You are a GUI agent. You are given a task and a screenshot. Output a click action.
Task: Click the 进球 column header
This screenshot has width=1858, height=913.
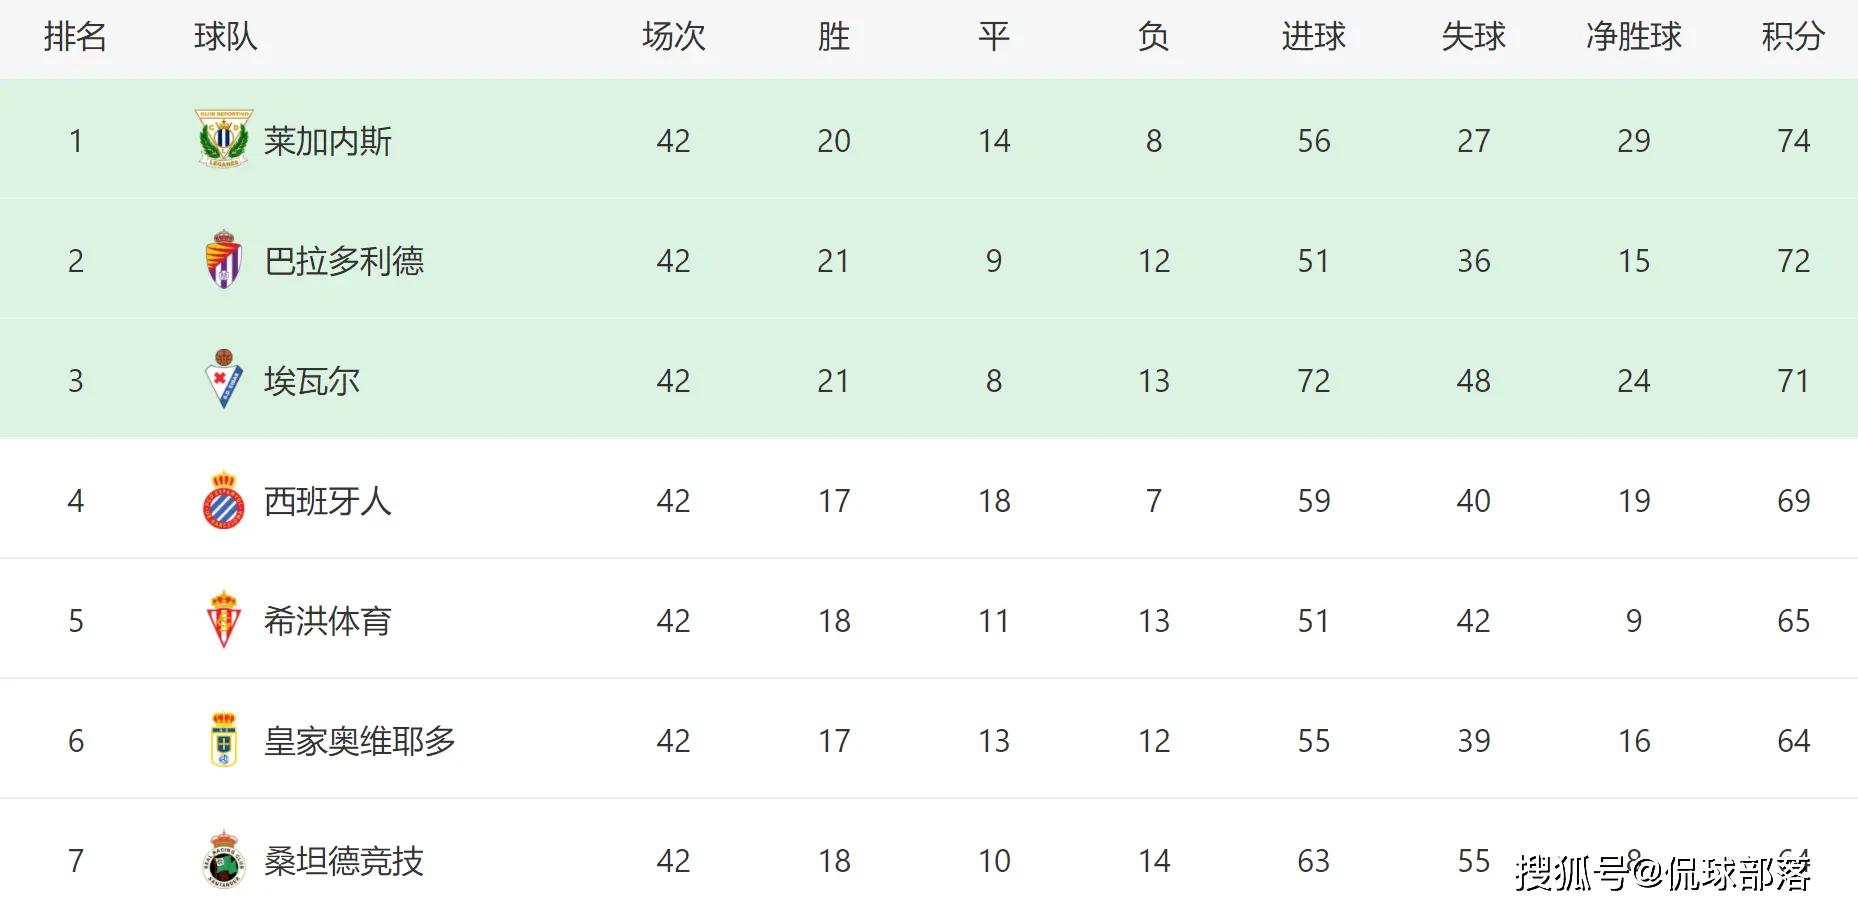1314,37
